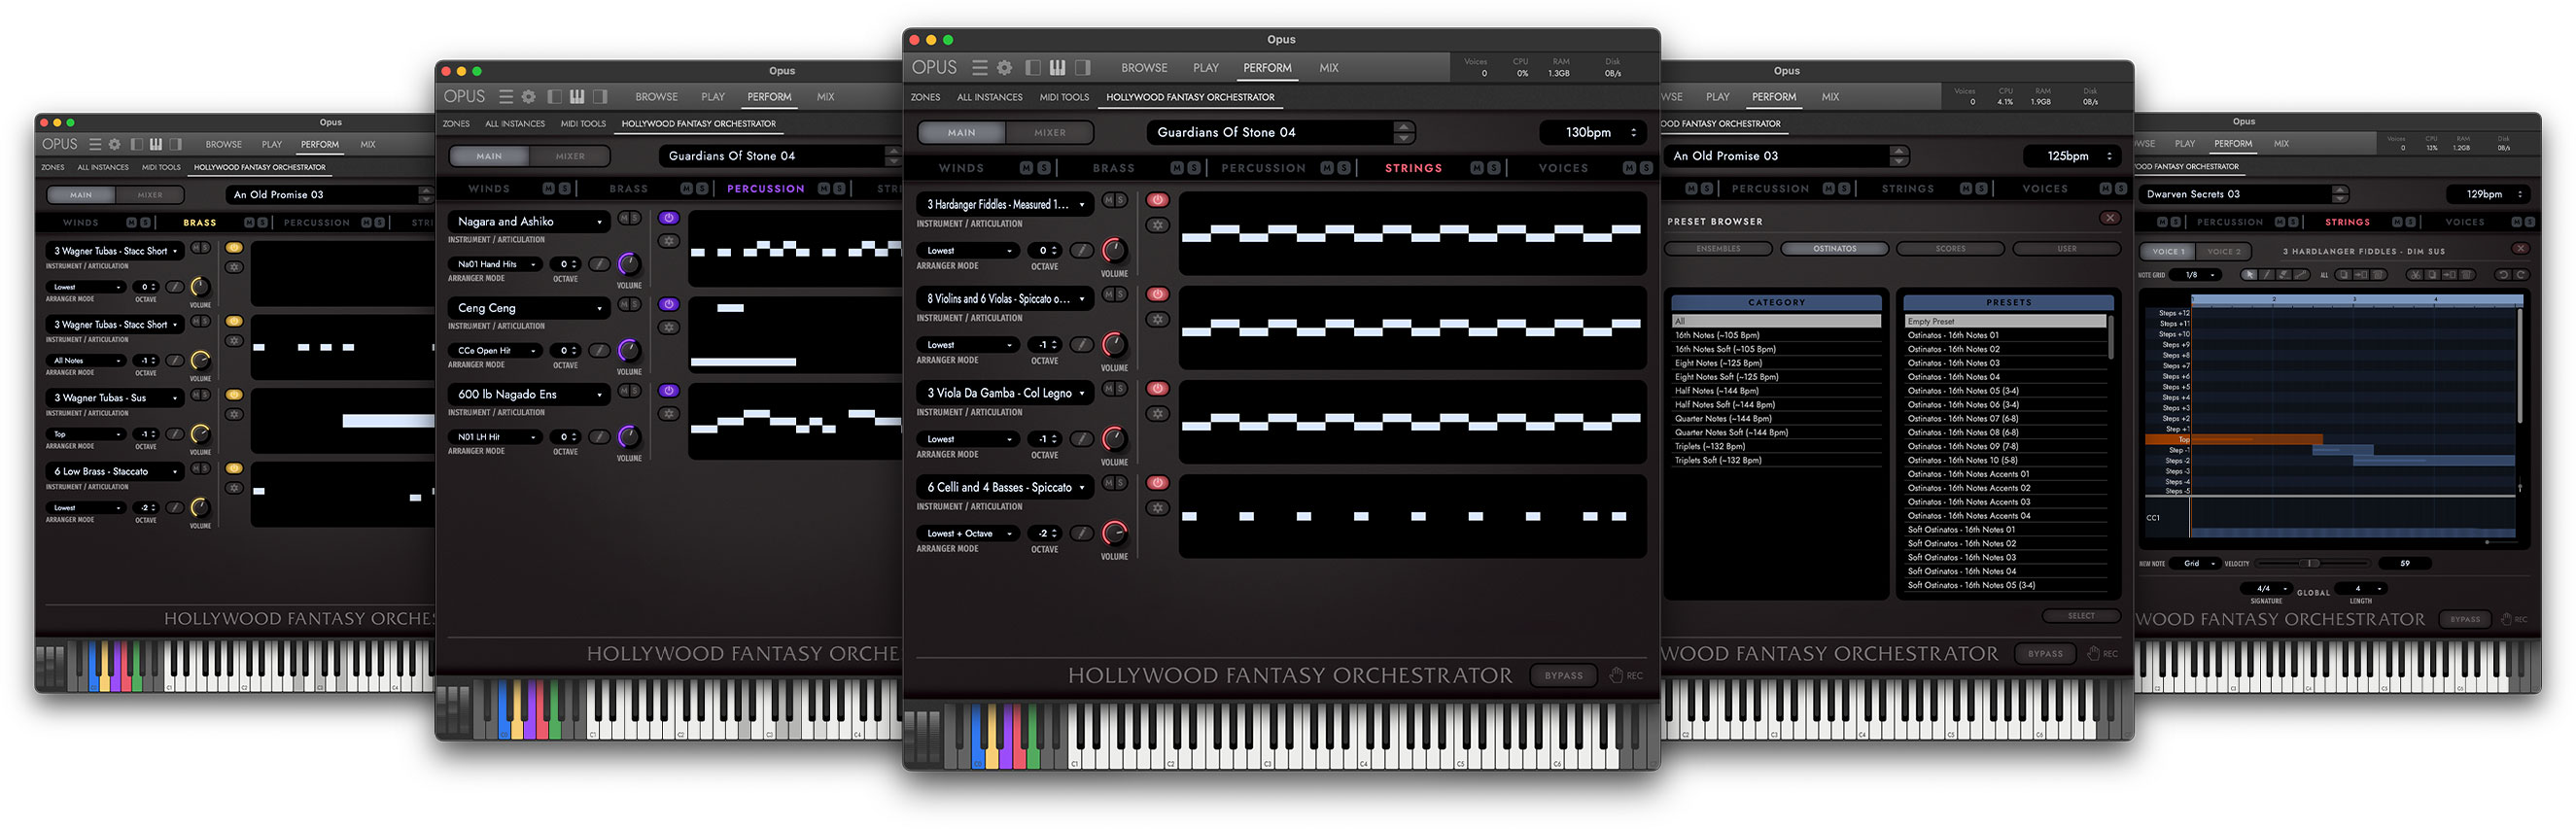Image resolution: width=2576 pixels, height=829 pixels.
Task: Open pattern settings gear for 8 Violins and 6 Violas
Action: click(1157, 320)
